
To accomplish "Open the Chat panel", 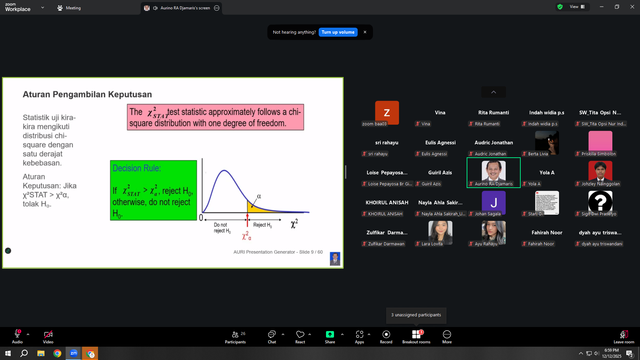I will pos(272,337).
